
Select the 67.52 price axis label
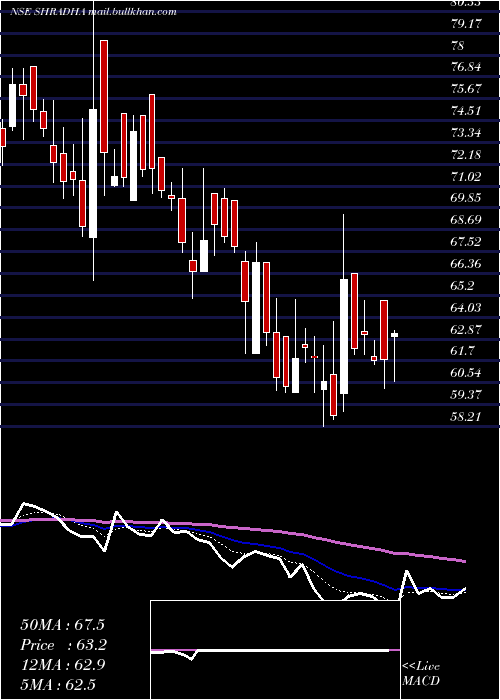click(466, 242)
